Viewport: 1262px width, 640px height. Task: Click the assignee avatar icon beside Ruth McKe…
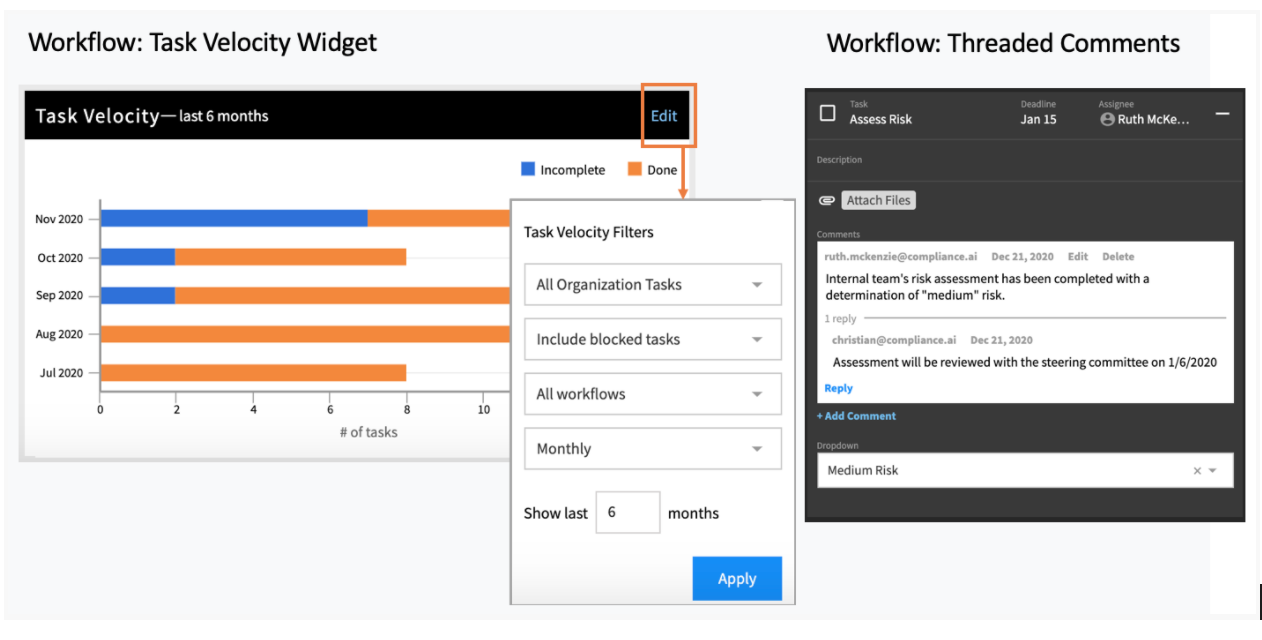click(x=1107, y=119)
